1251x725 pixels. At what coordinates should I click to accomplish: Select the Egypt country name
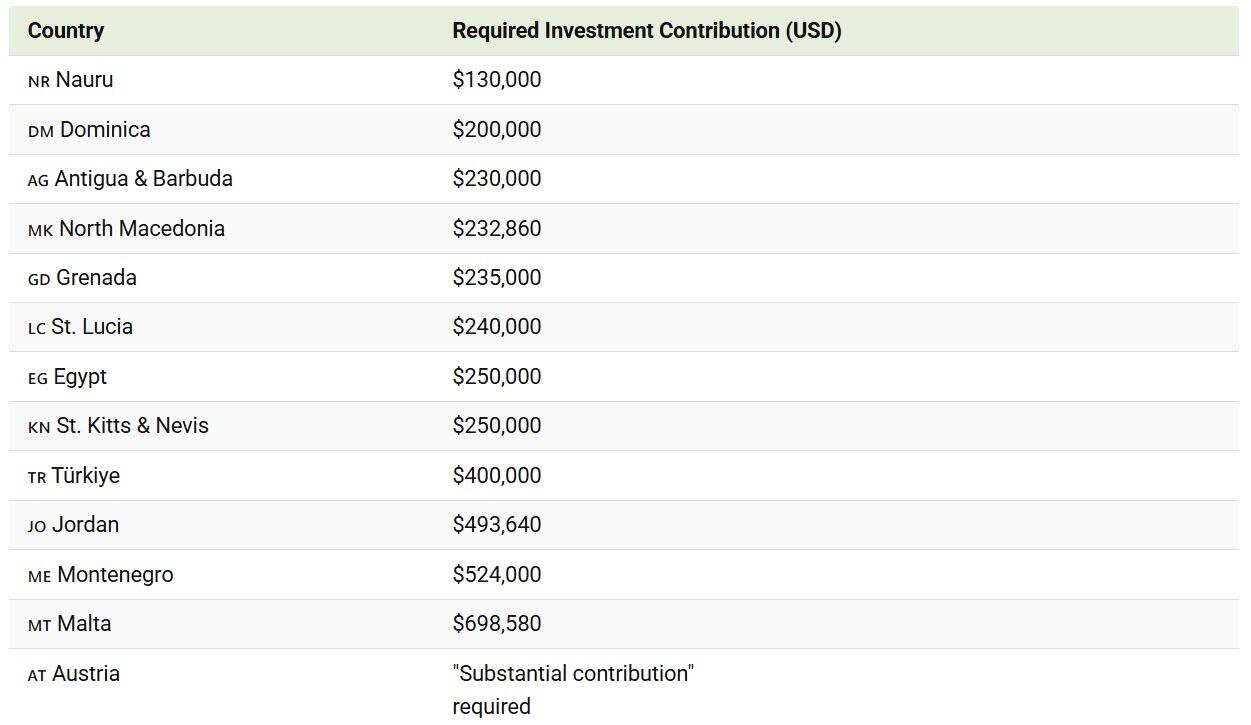80,377
